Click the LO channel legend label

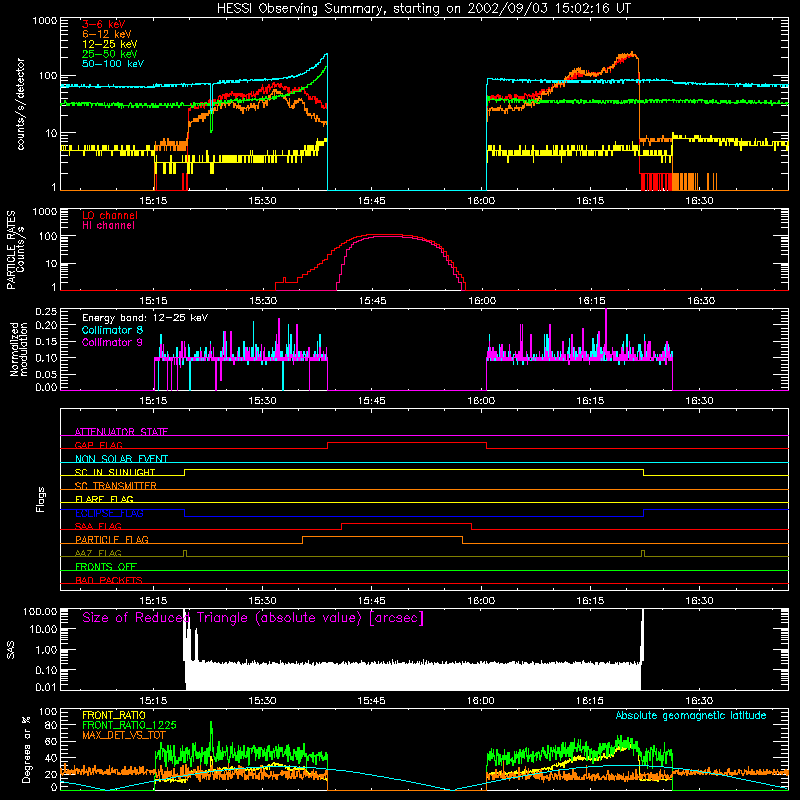[110, 215]
